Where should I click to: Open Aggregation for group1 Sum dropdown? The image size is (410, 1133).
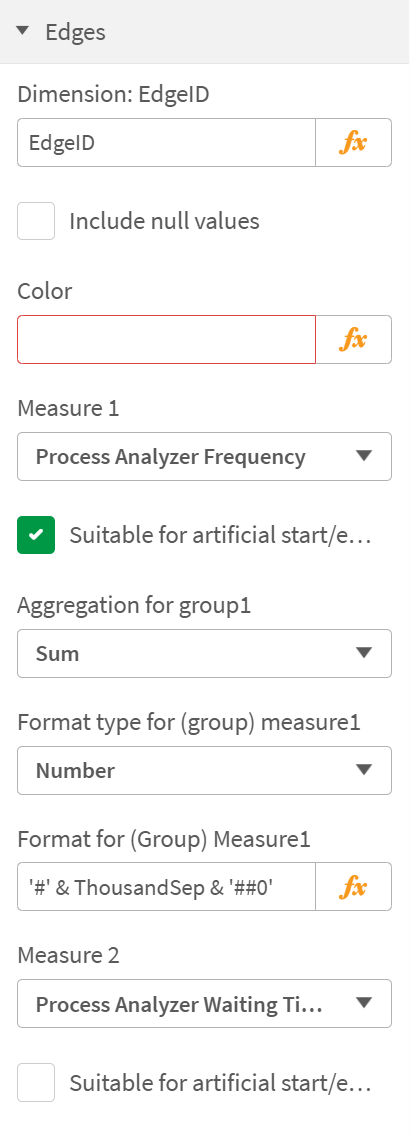click(205, 653)
